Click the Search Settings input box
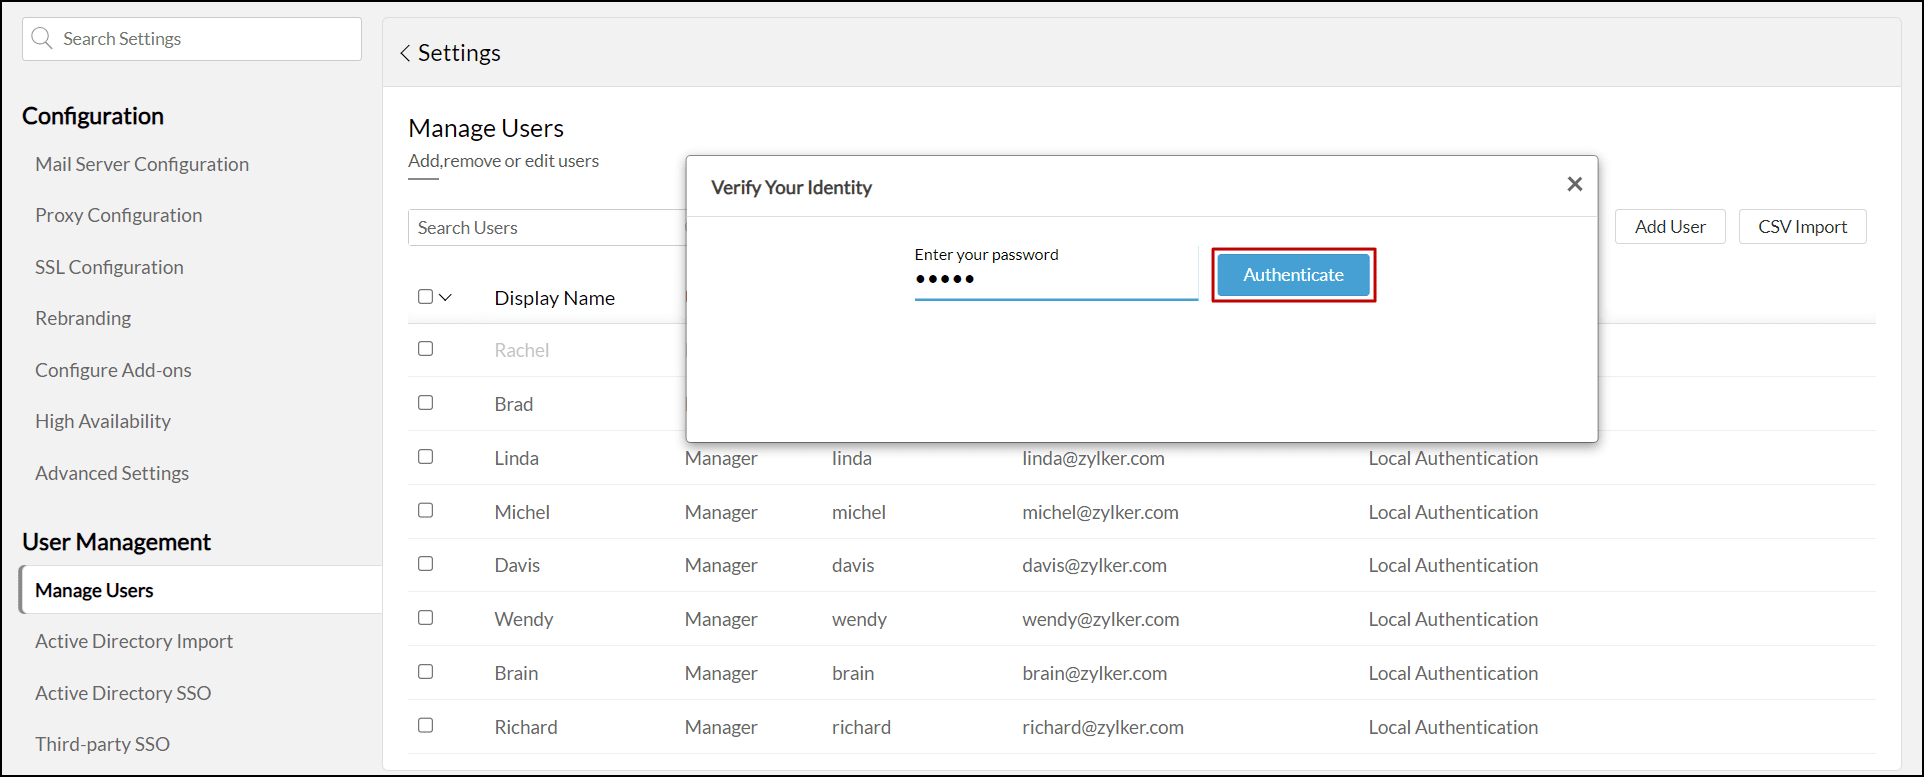 pyautogui.click(x=205, y=39)
